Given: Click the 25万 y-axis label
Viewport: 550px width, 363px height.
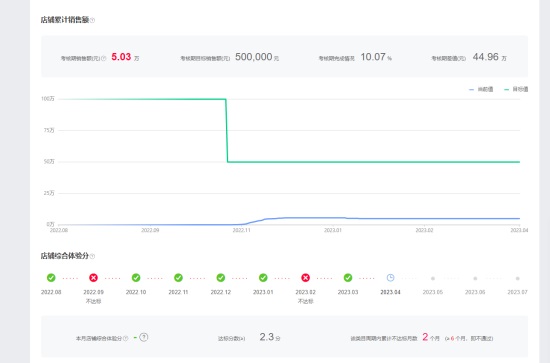Looking at the screenshot, I should (x=49, y=193).
